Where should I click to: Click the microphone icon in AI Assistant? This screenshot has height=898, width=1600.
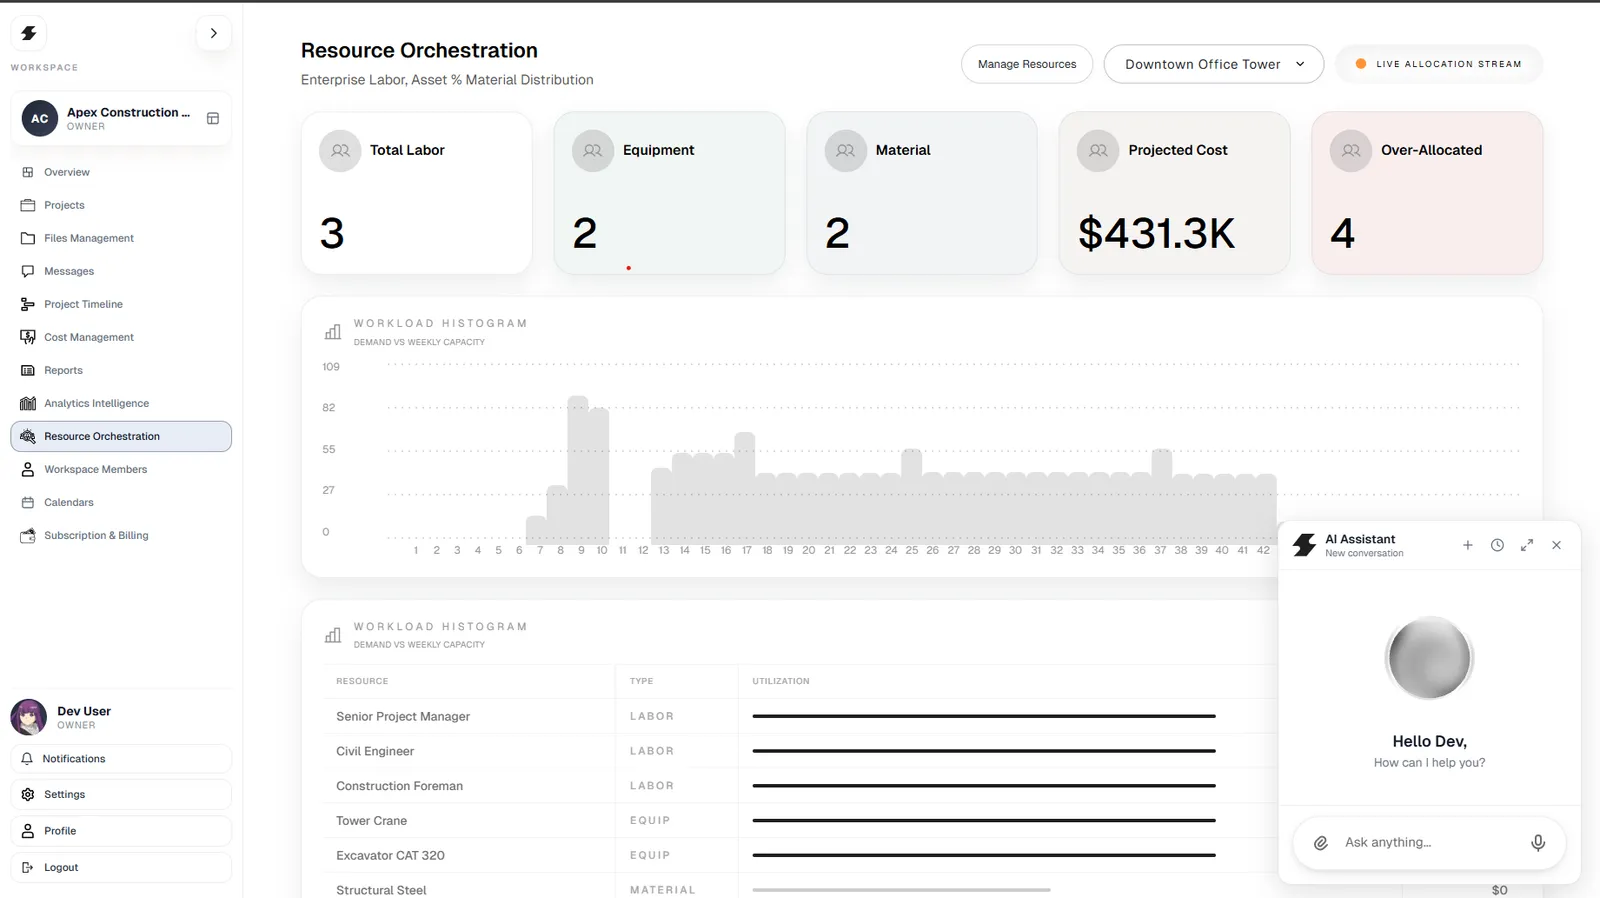pos(1538,843)
